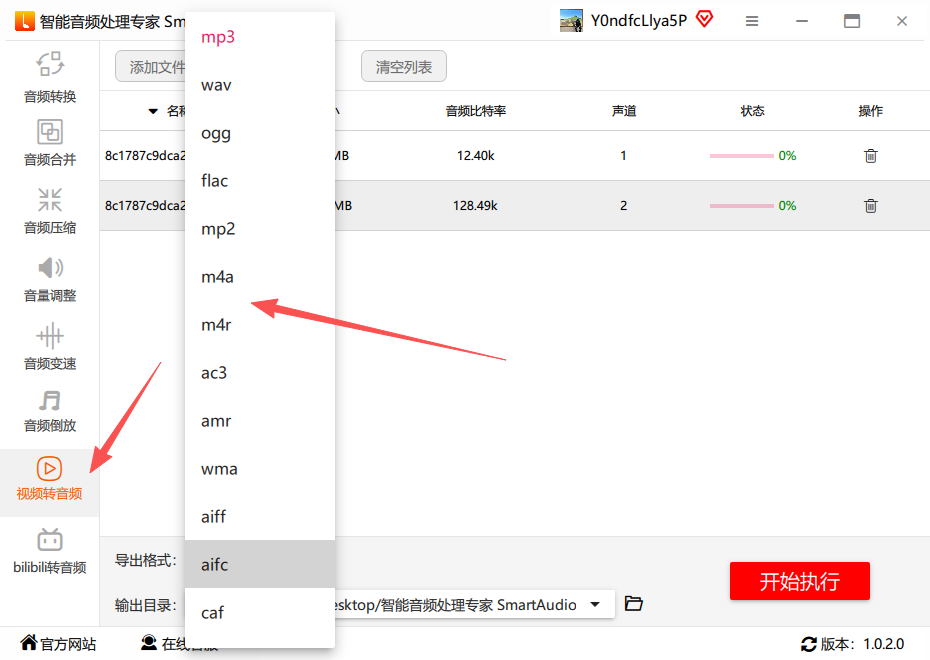930x660 pixels.
Task: Choose m4a from the format list
Action: 217,277
